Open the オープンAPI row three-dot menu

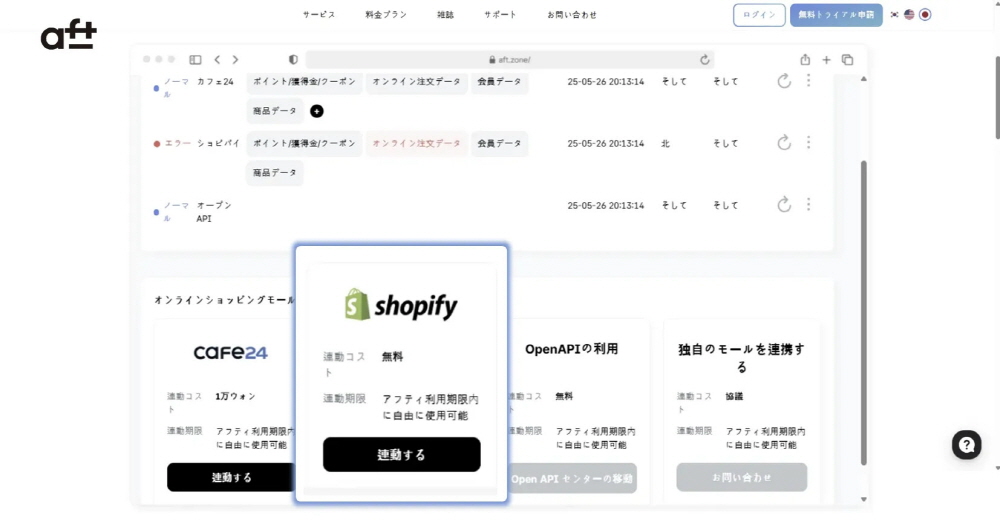click(x=808, y=204)
